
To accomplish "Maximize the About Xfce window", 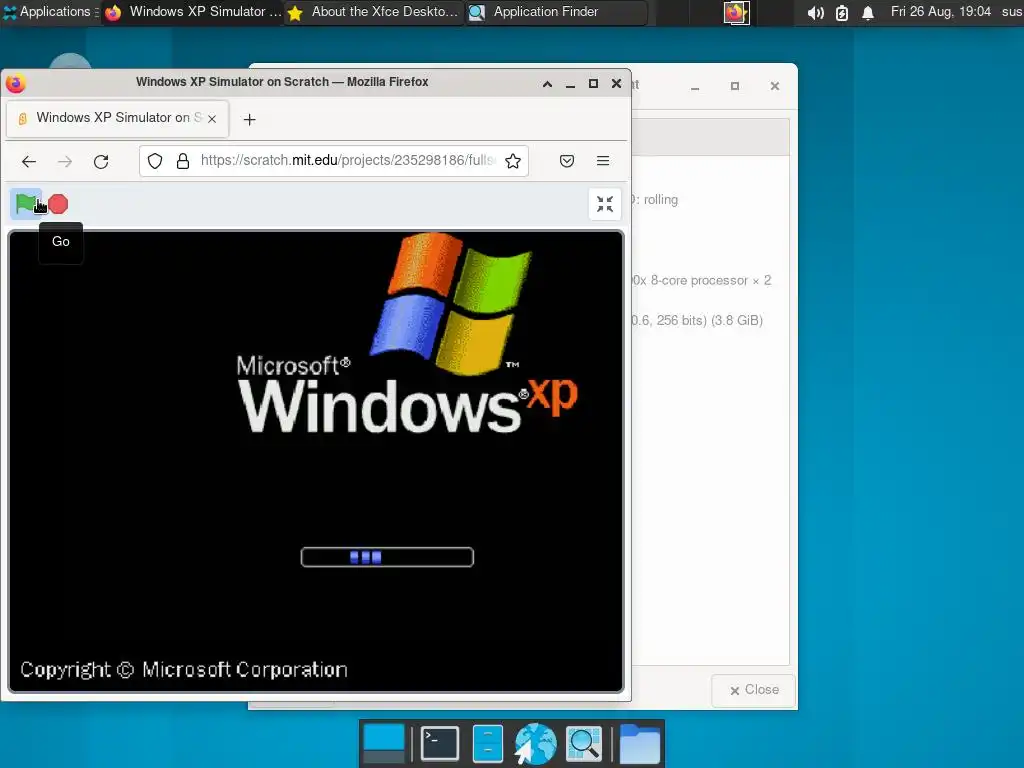I will [x=735, y=86].
